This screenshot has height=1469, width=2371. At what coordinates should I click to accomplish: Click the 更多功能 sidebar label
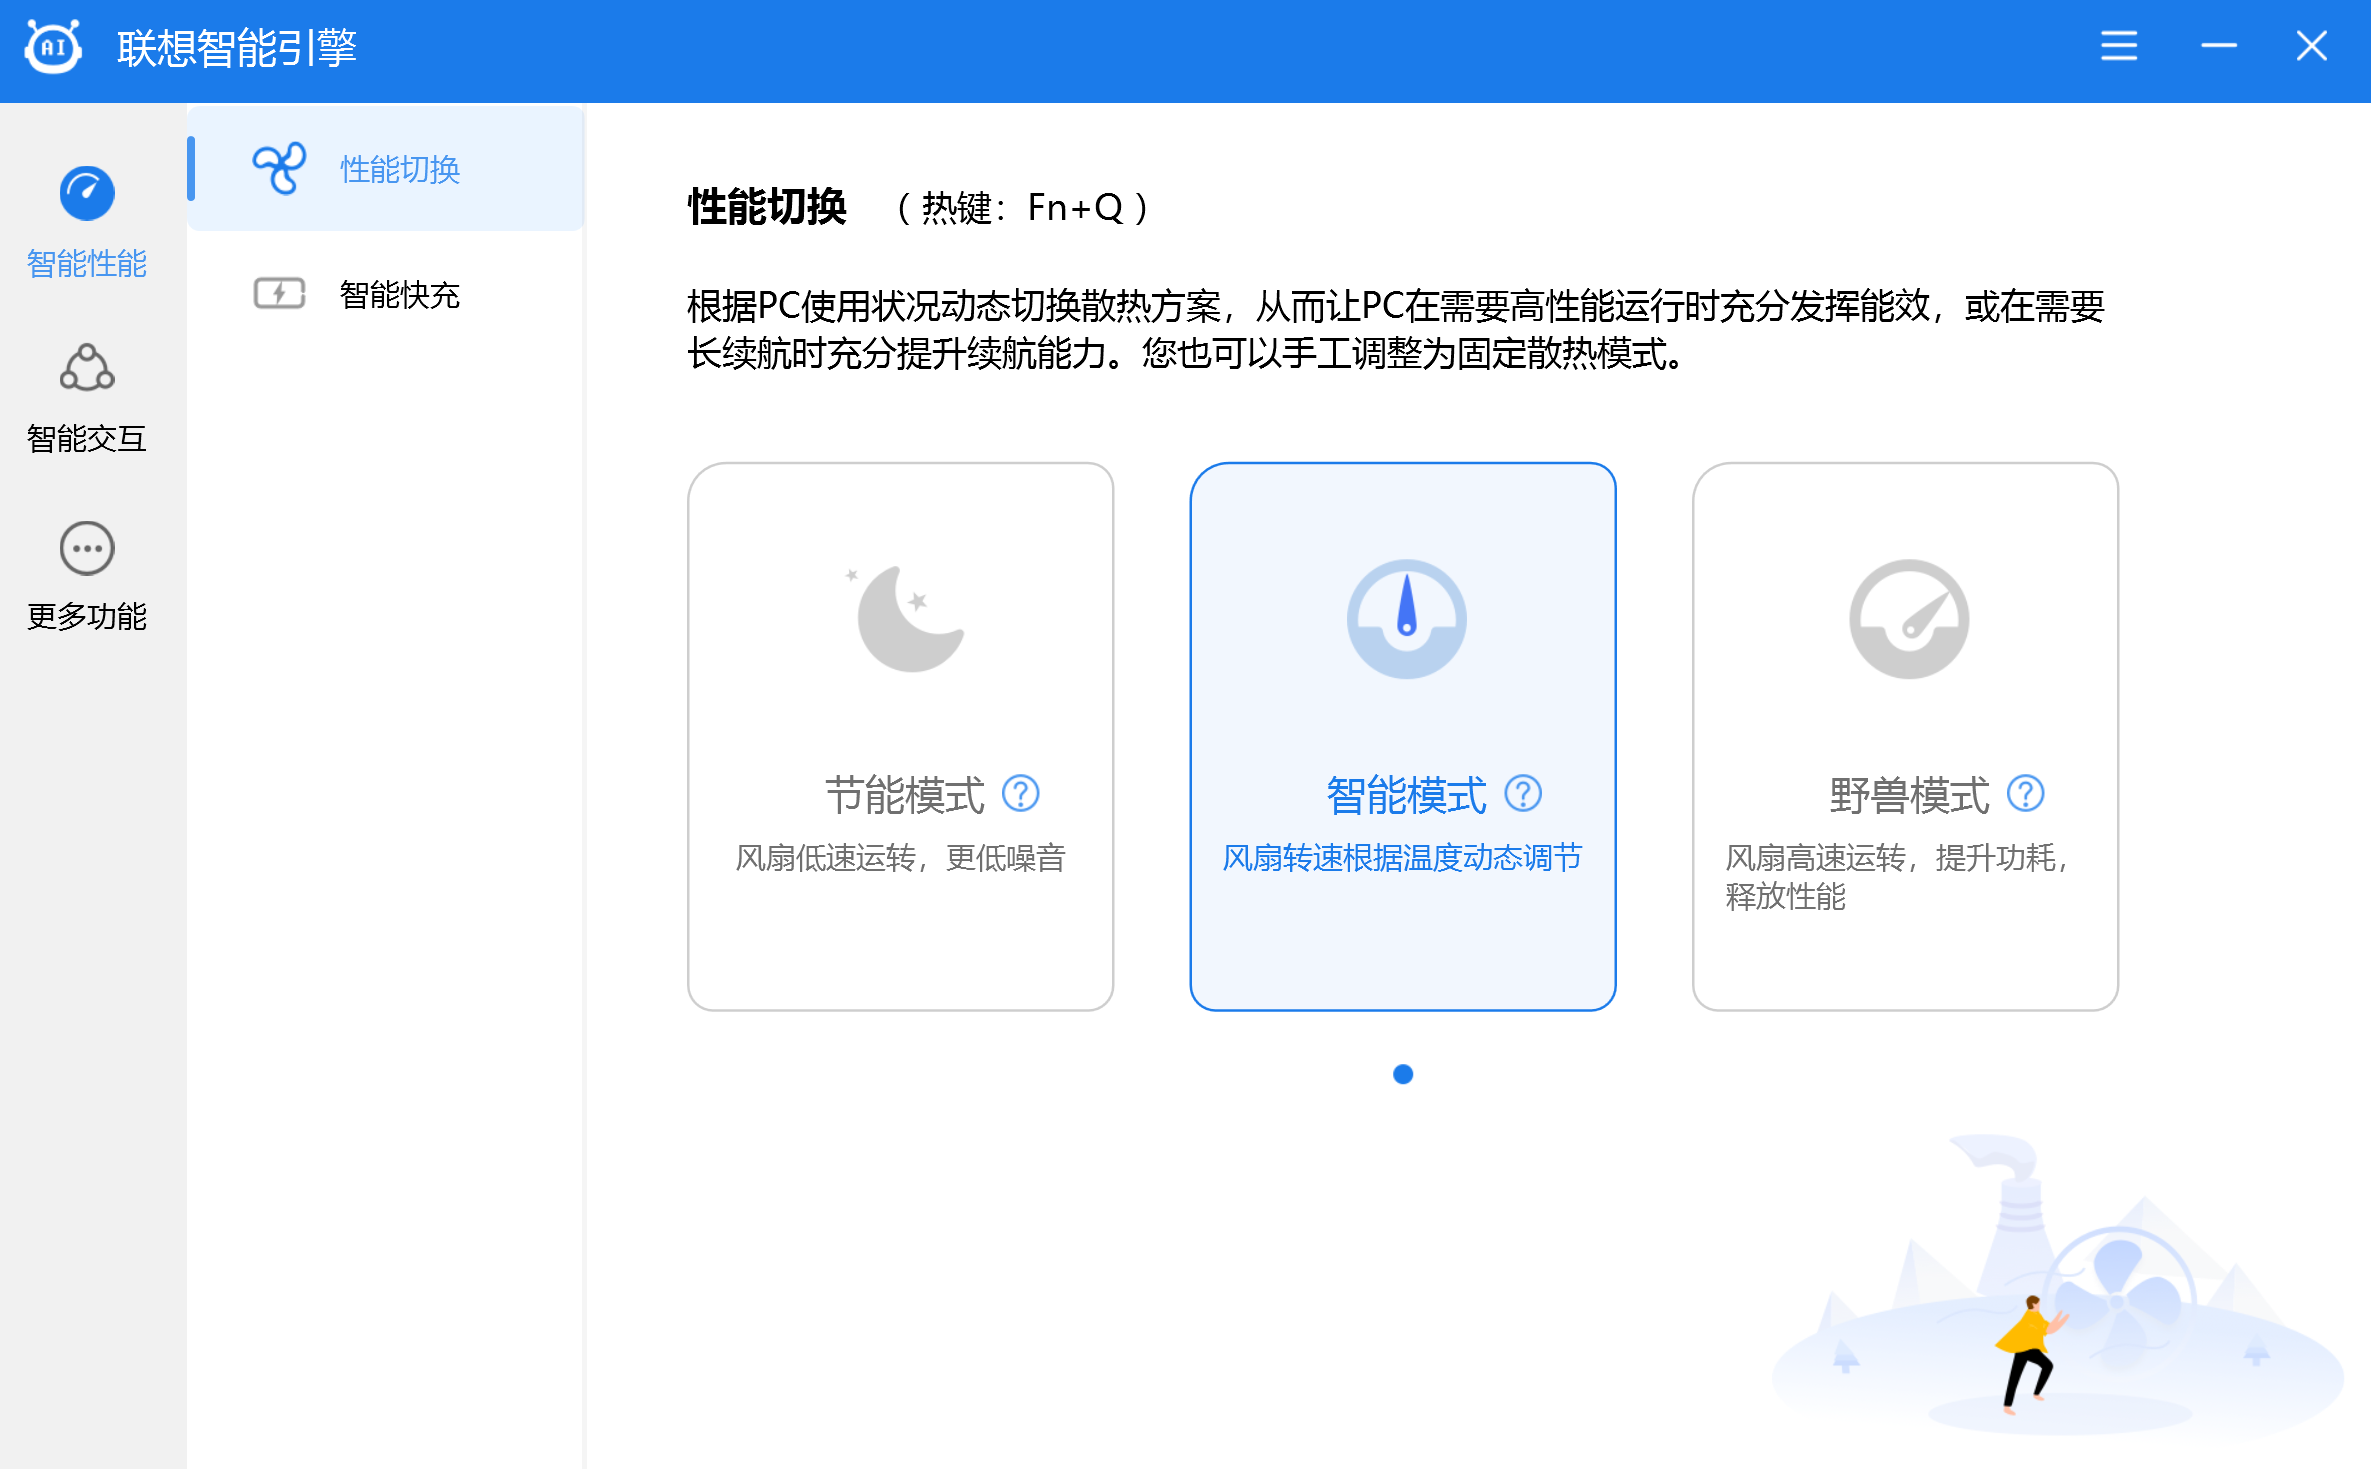pyautogui.click(x=87, y=616)
